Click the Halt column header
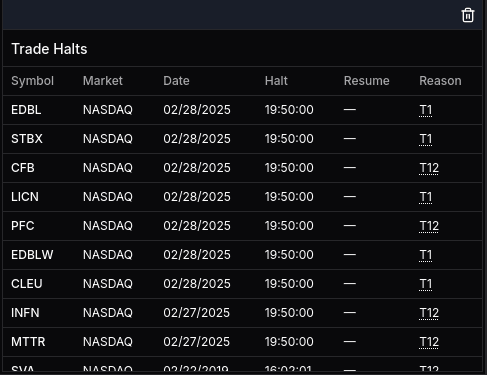Screen dimensions: 487x375 (276, 81)
